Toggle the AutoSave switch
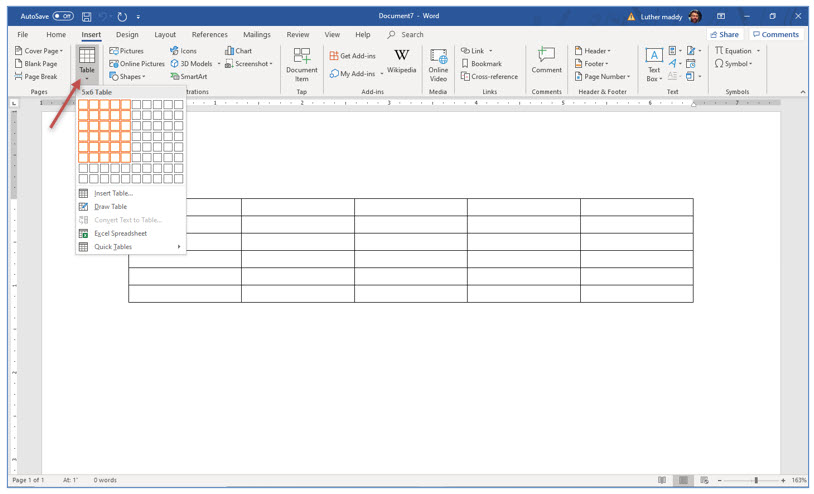Viewport: 814px width, 494px height. 63,16
